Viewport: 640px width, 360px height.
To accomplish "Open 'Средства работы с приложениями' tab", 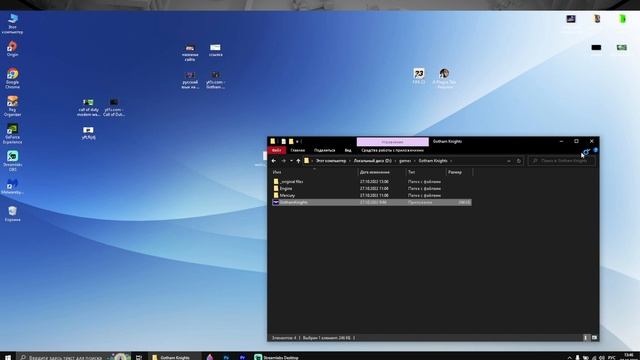I will point(392,150).
